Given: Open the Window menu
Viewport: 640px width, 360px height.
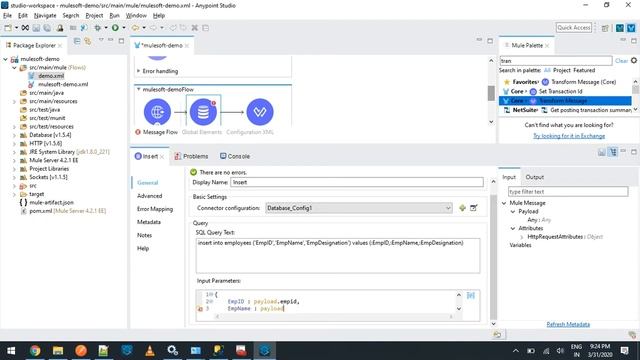Looking at the screenshot, I should point(136,16).
